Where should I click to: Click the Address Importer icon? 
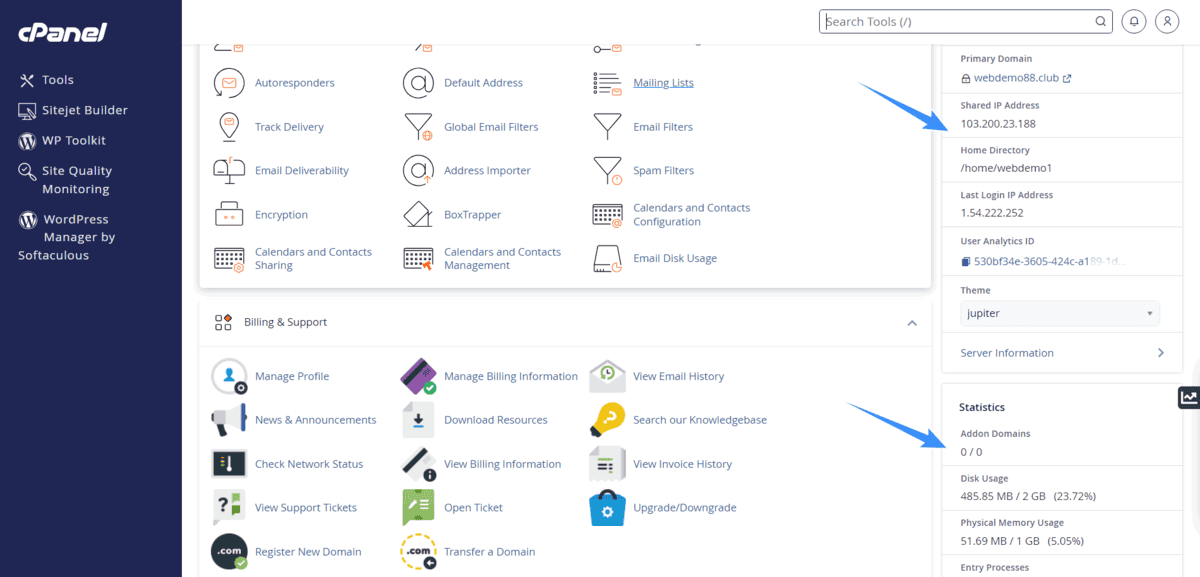point(418,171)
